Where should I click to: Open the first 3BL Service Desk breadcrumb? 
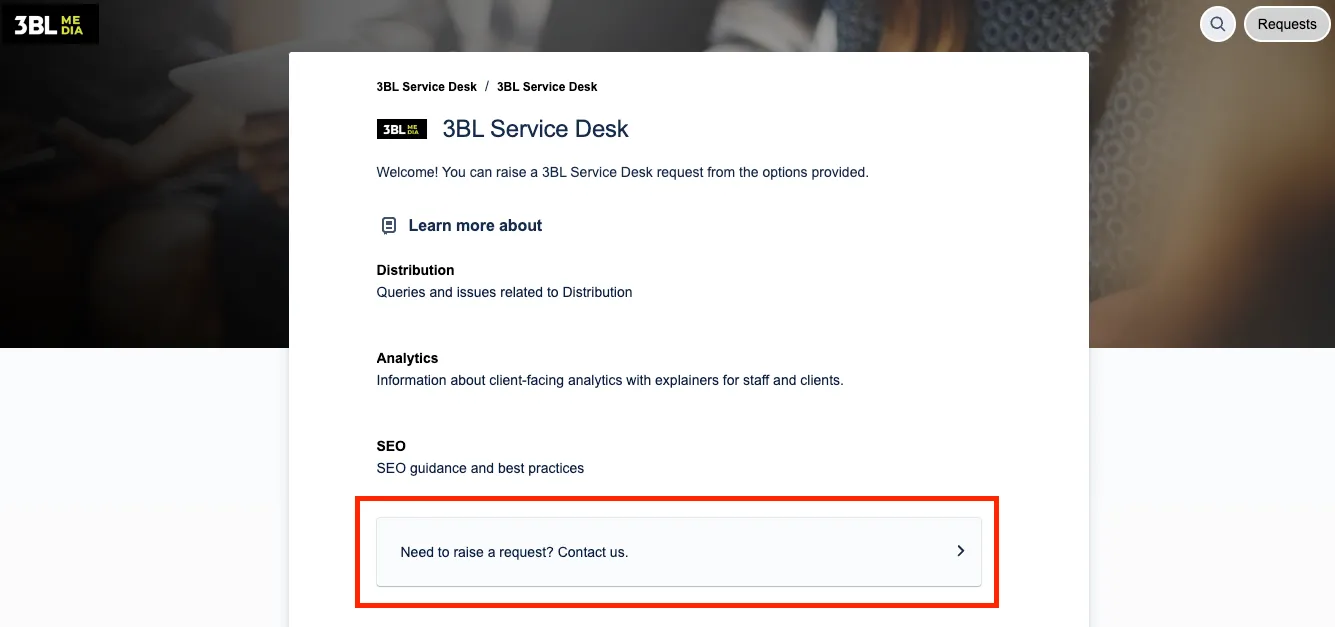point(427,87)
